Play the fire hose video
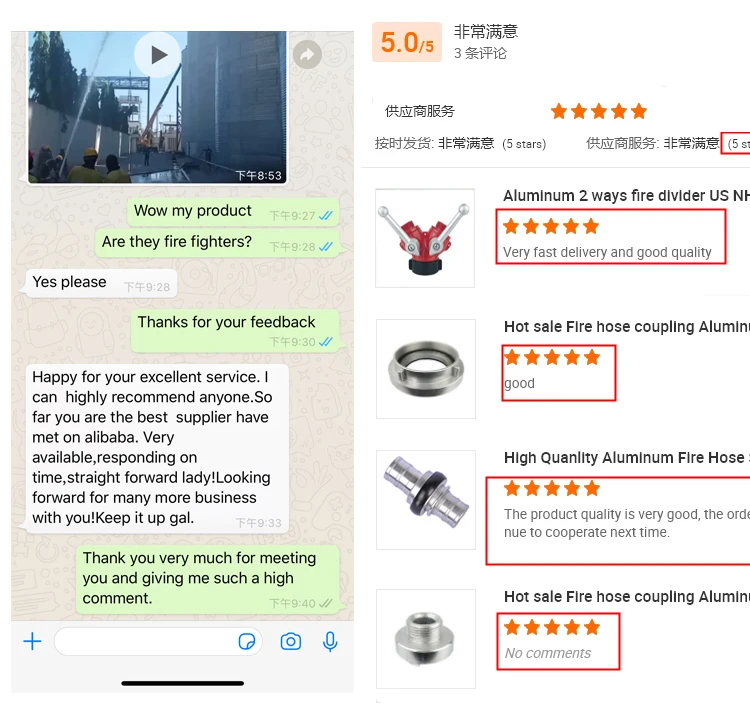The height and width of the screenshot is (708, 750). pyautogui.click(x=157, y=55)
